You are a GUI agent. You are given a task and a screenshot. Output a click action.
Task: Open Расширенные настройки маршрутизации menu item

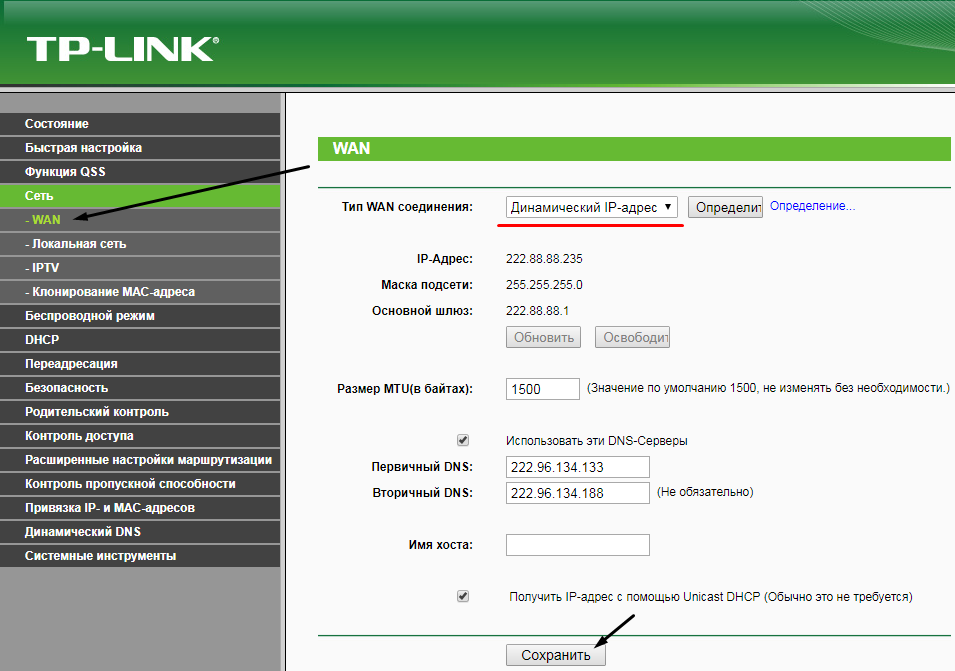coord(140,460)
